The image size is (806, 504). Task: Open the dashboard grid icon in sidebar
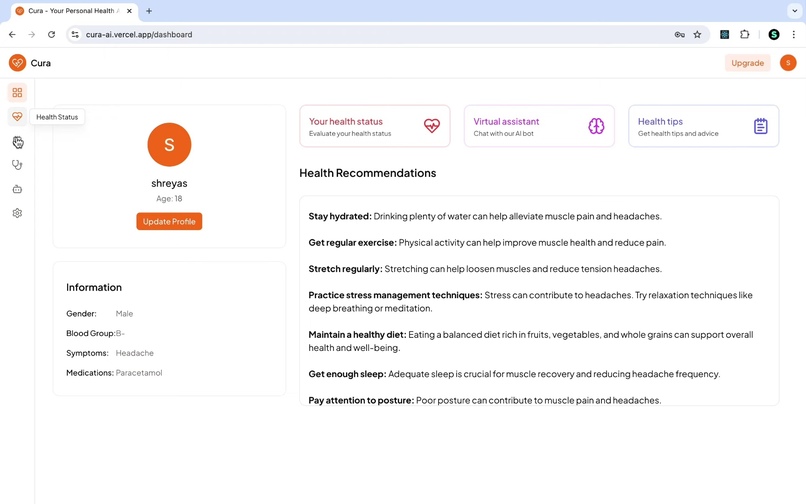pos(17,93)
